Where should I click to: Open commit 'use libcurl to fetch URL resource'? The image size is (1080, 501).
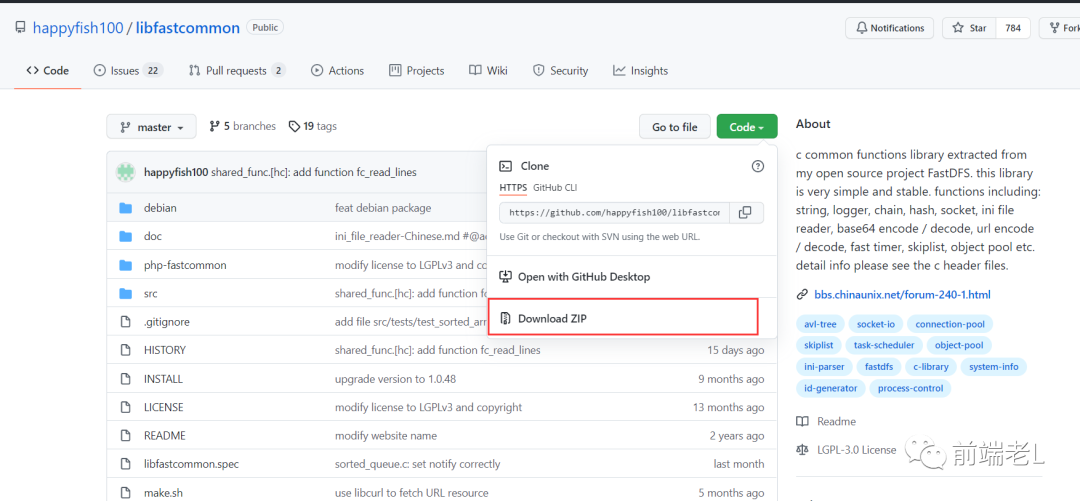pyautogui.click(x=411, y=493)
